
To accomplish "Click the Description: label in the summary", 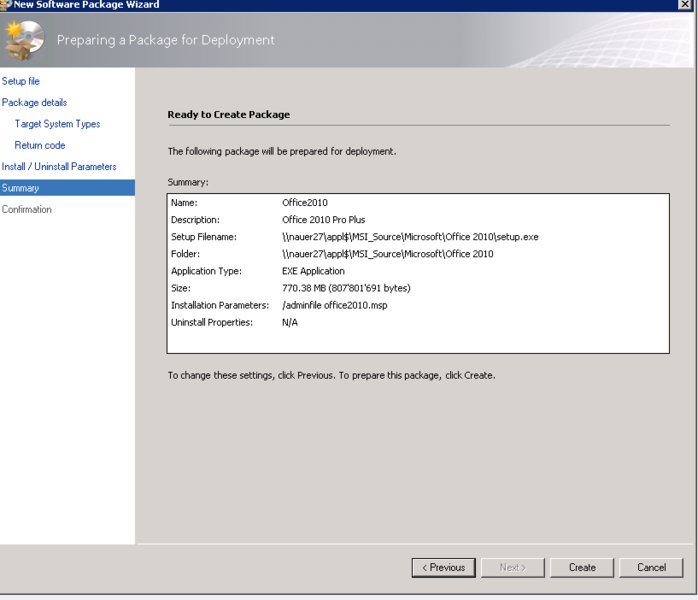I will point(195,220).
